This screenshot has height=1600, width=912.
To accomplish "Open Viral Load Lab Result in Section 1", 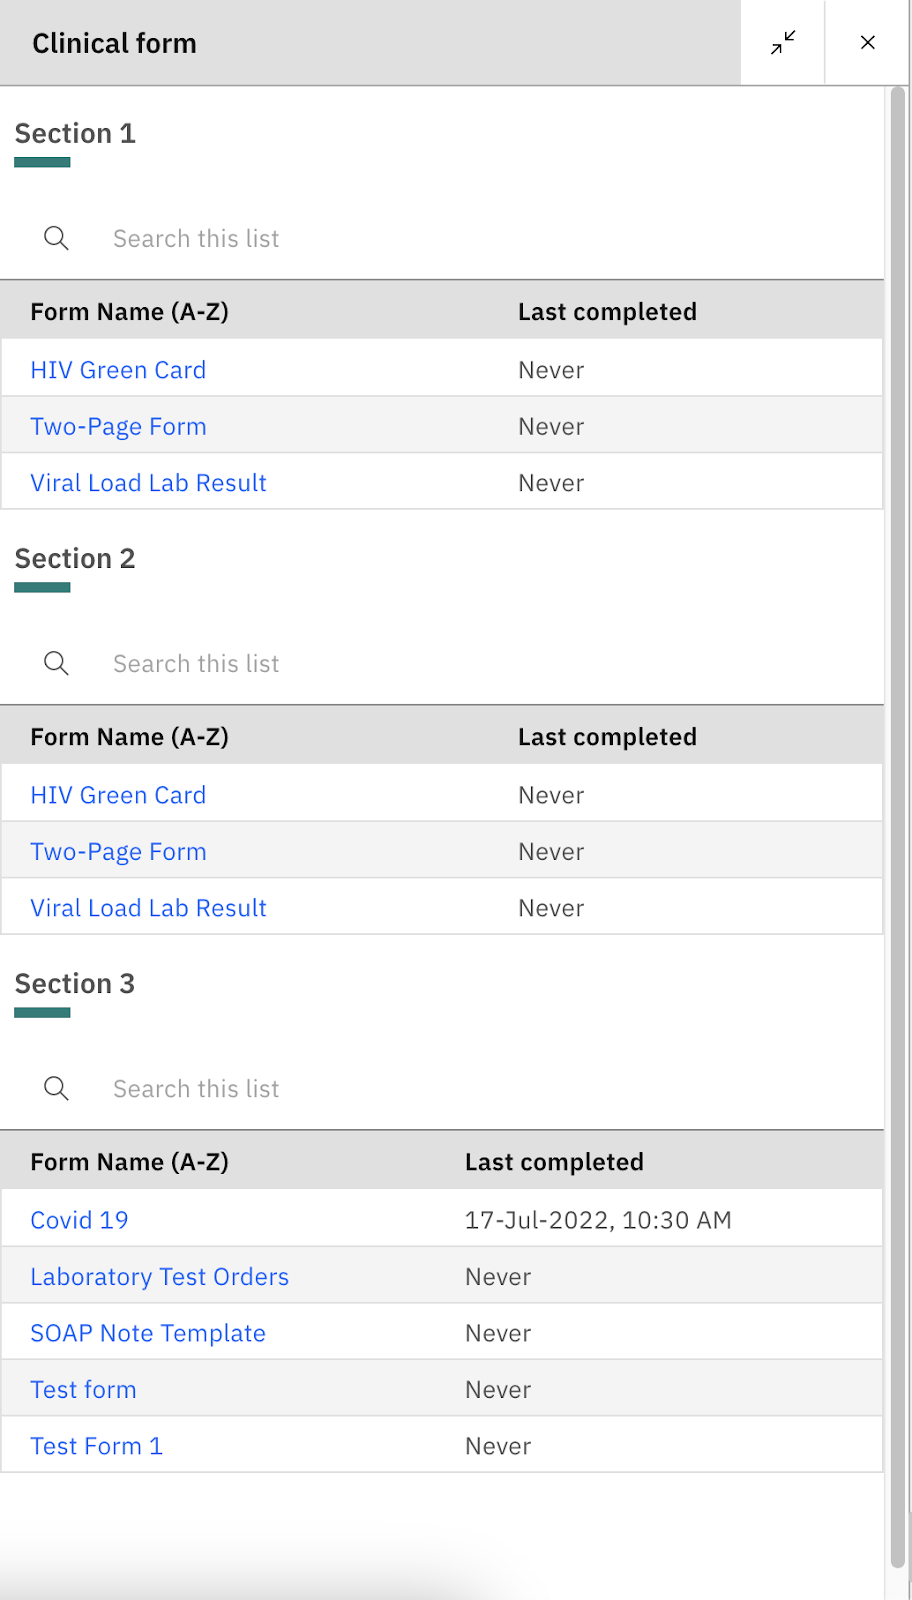I will point(148,483).
